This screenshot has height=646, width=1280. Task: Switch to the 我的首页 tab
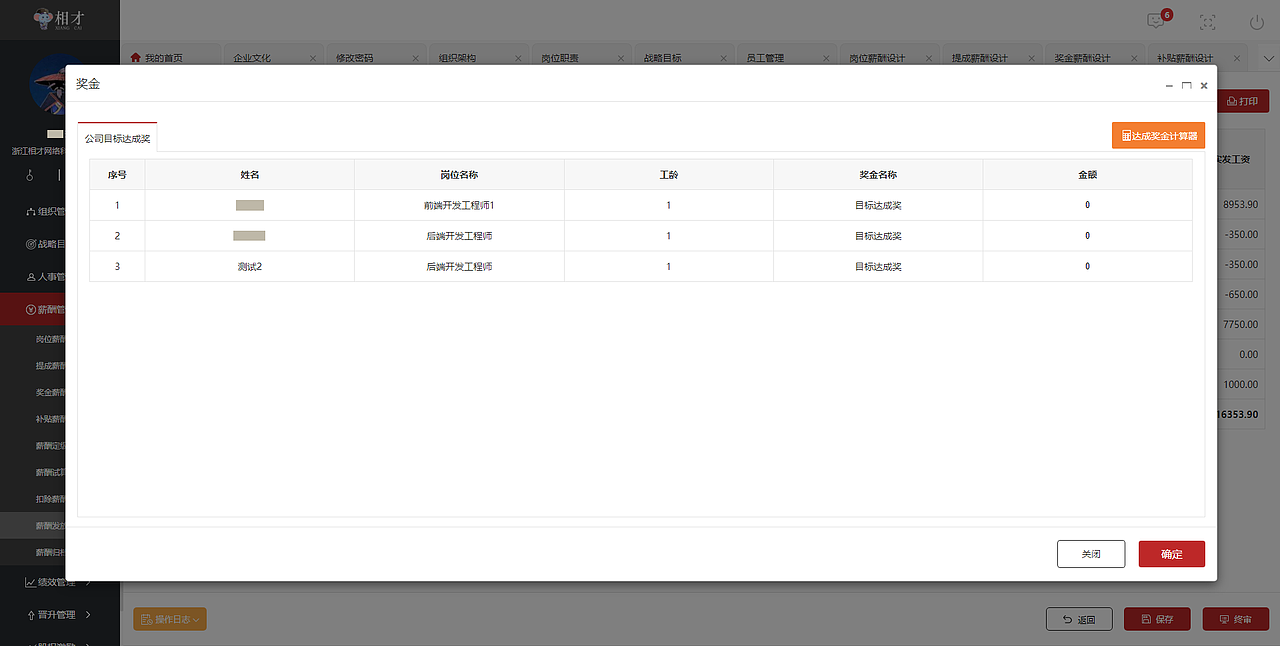[166, 58]
